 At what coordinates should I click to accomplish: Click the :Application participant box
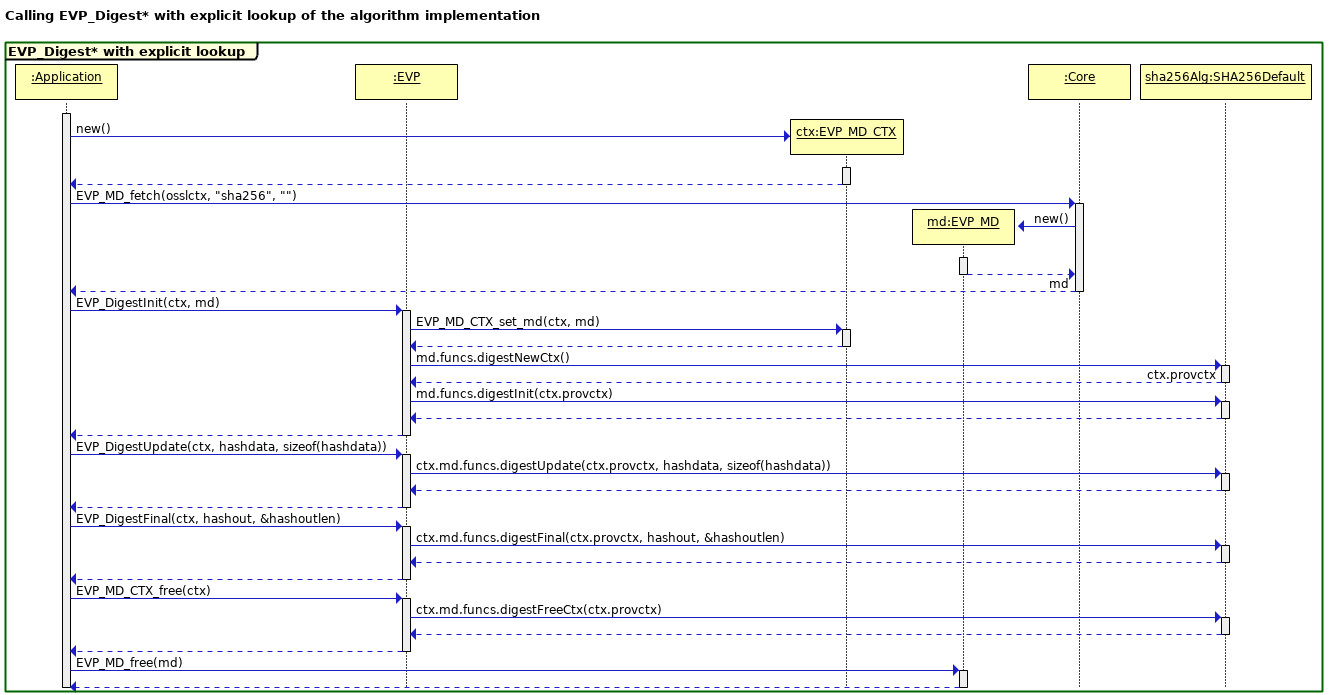tap(66, 81)
